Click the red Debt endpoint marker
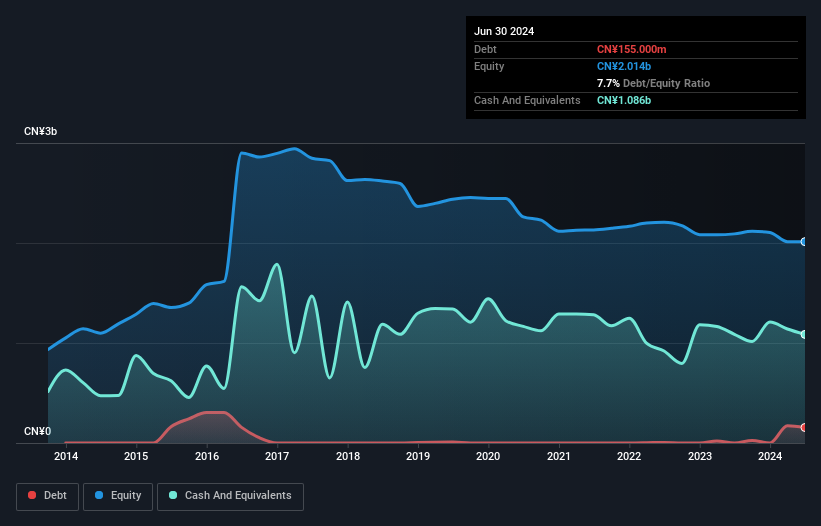The width and height of the screenshot is (821, 526). click(x=803, y=427)
